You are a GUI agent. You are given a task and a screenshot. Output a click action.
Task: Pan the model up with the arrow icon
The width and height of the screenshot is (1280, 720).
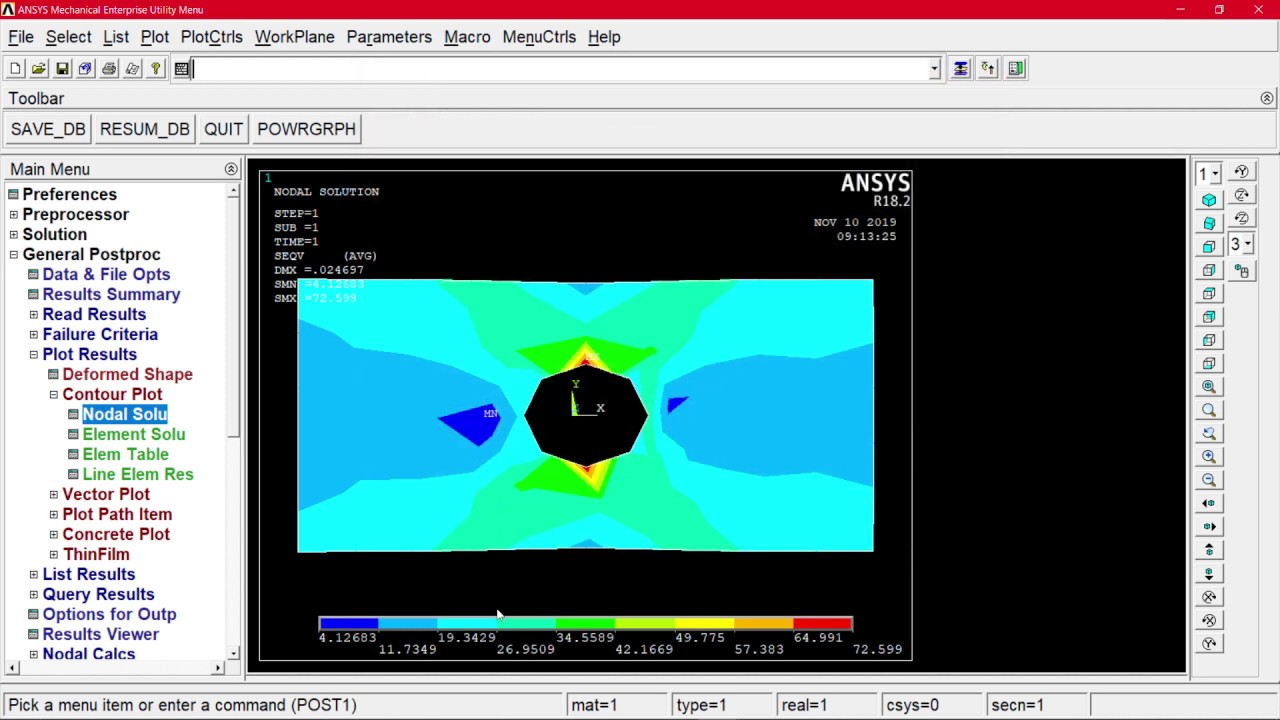coord(1209,550)
